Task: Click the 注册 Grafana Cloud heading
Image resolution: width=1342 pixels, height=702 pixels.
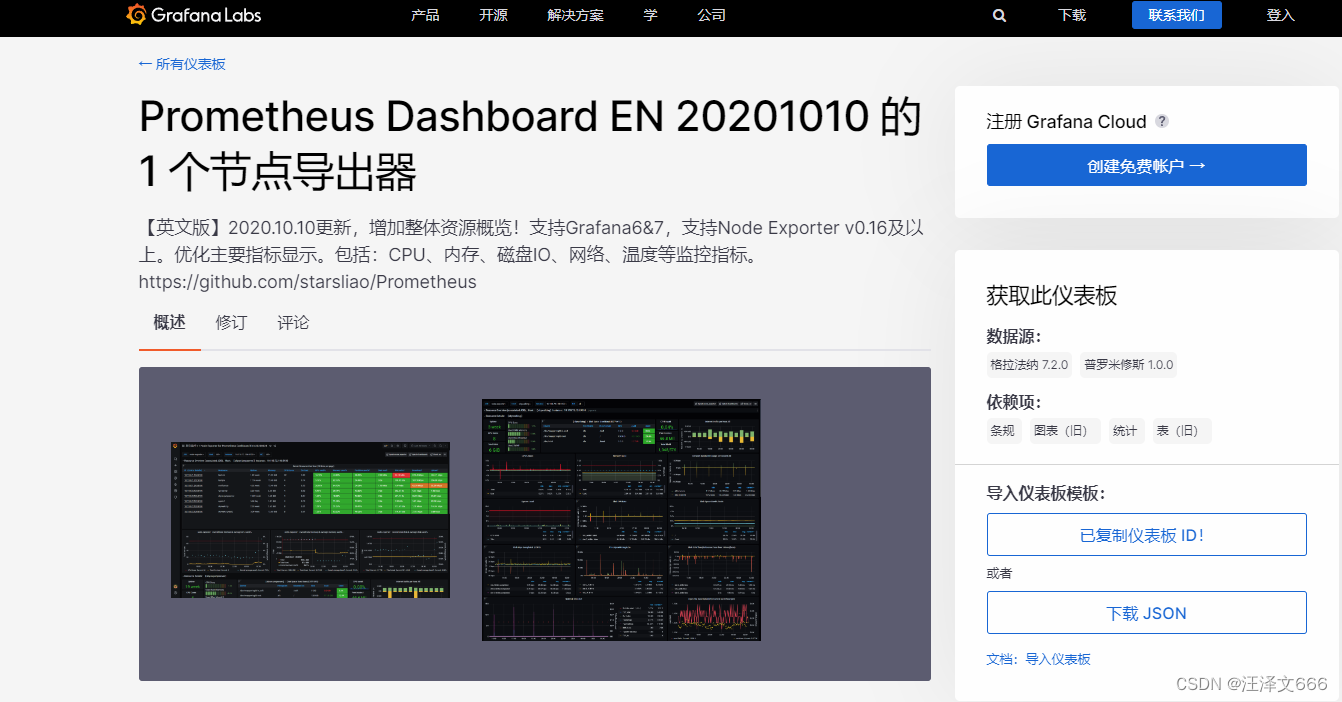Action: tap(1066, 122)
